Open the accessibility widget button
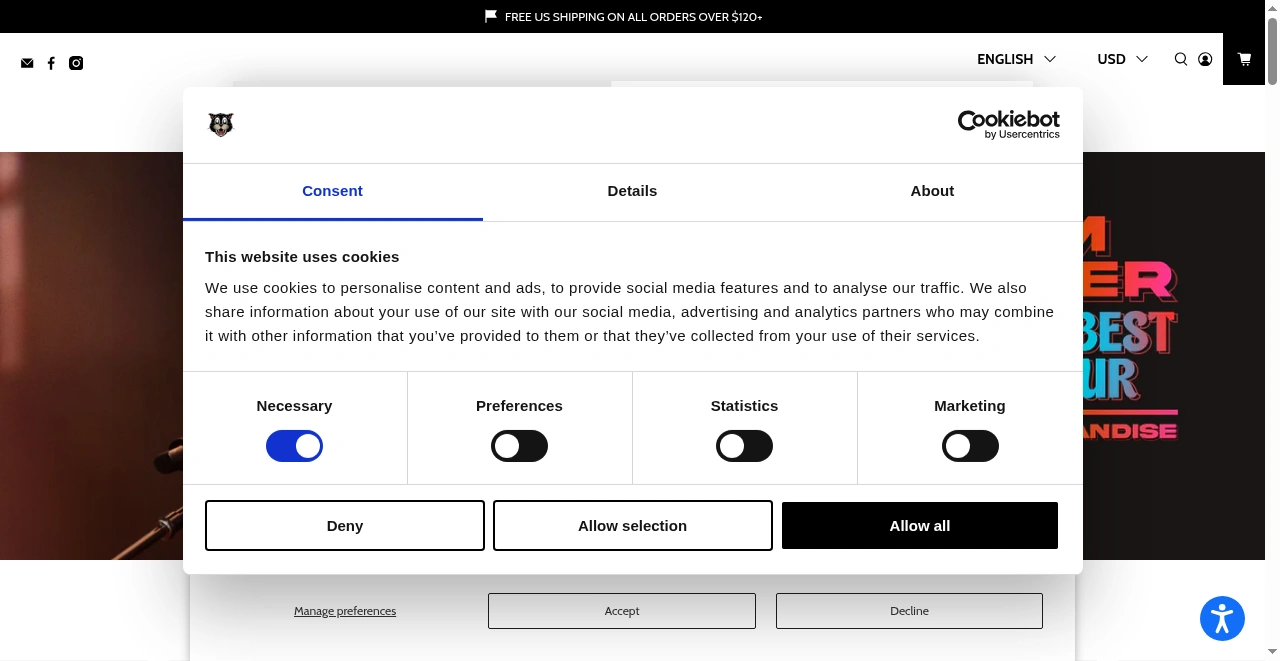1280x661 pixels. point(1222,618)
